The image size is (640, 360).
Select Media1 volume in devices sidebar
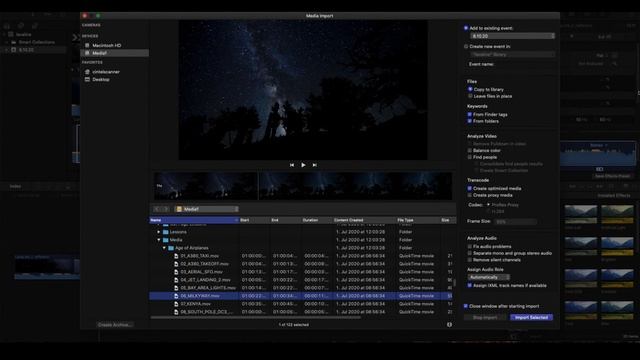tap(115, 53)
